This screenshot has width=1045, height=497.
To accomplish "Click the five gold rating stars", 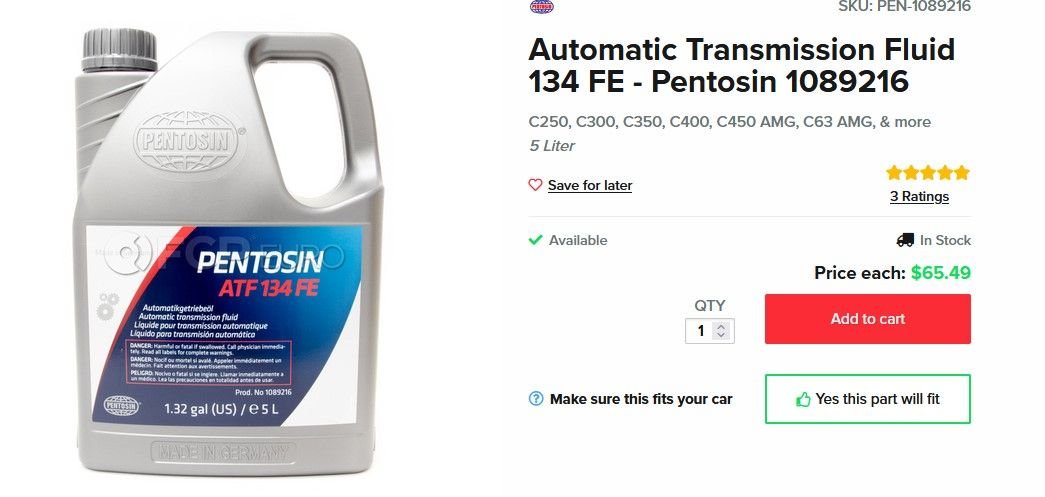I will point(928,173).
